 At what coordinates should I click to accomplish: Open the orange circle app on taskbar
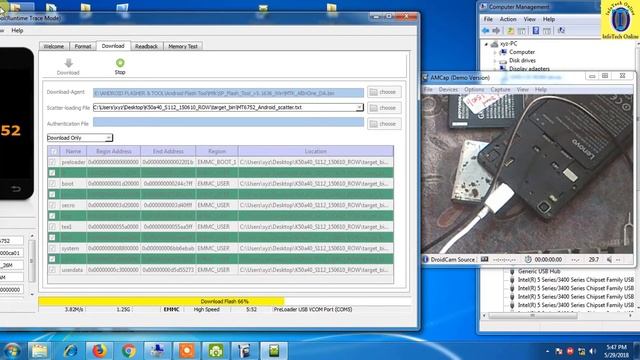187,351
